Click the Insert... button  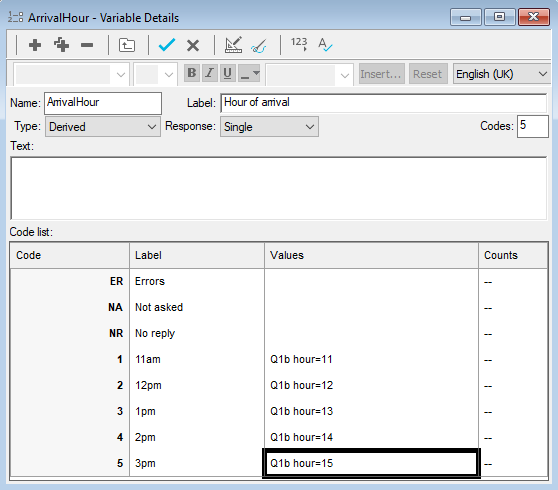tap(381, 74)
